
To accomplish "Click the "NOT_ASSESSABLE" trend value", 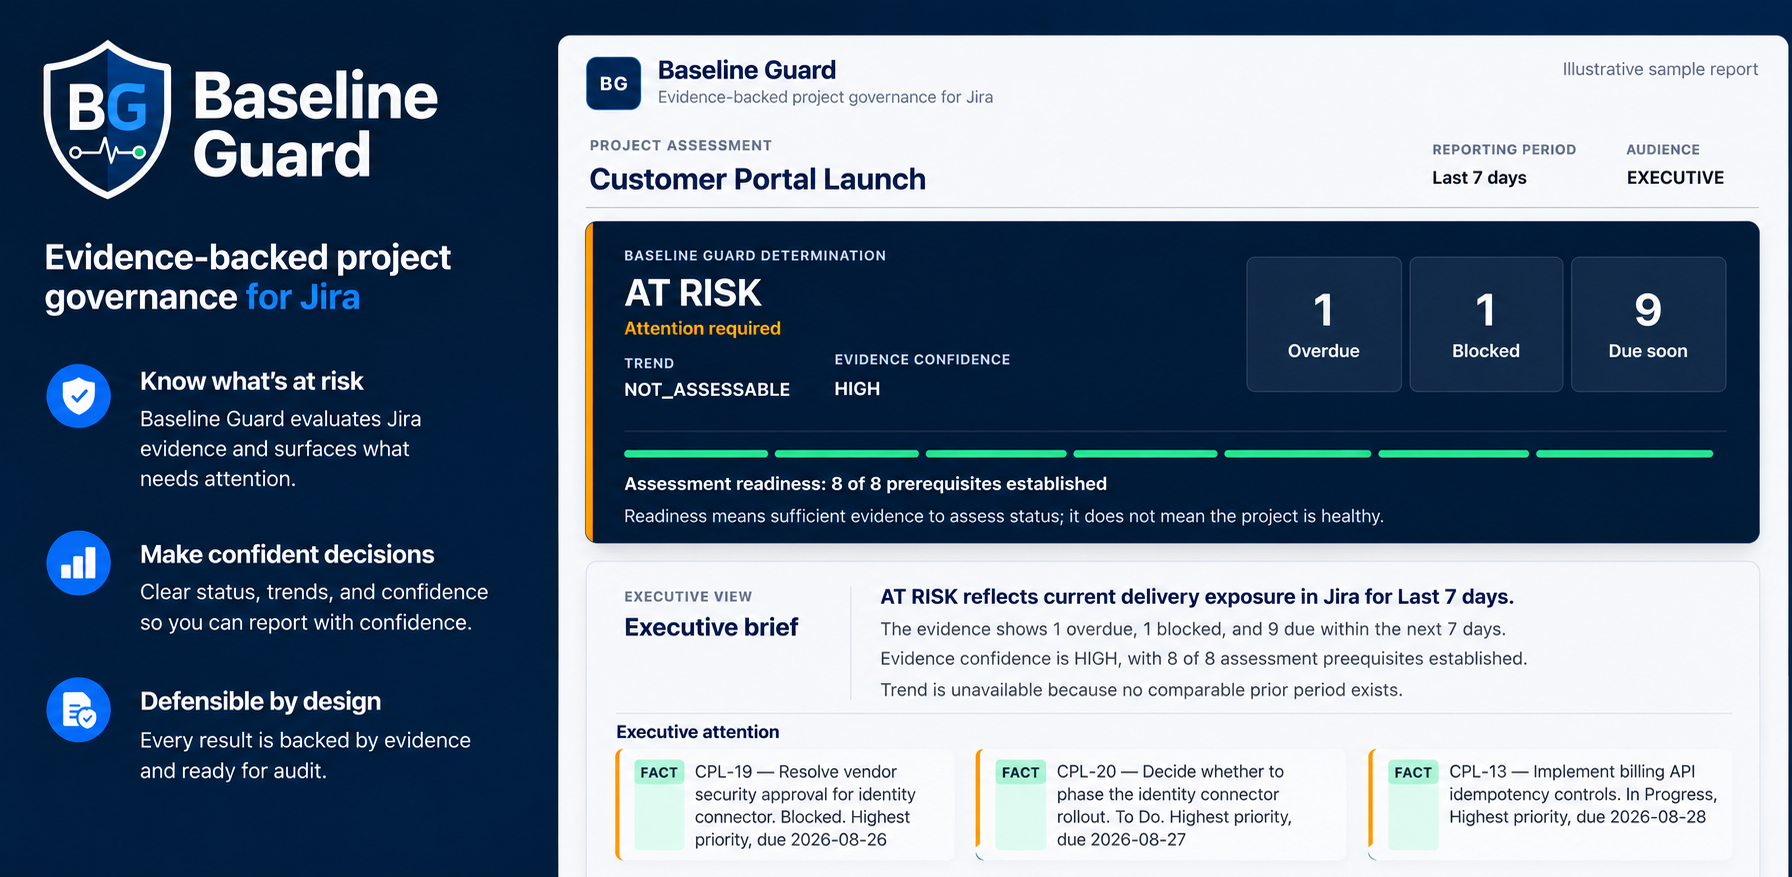I will point(707,389).
